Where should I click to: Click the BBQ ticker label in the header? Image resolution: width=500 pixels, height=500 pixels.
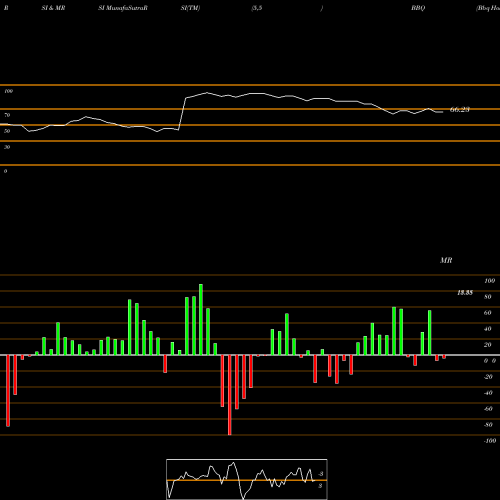point(418,8)
